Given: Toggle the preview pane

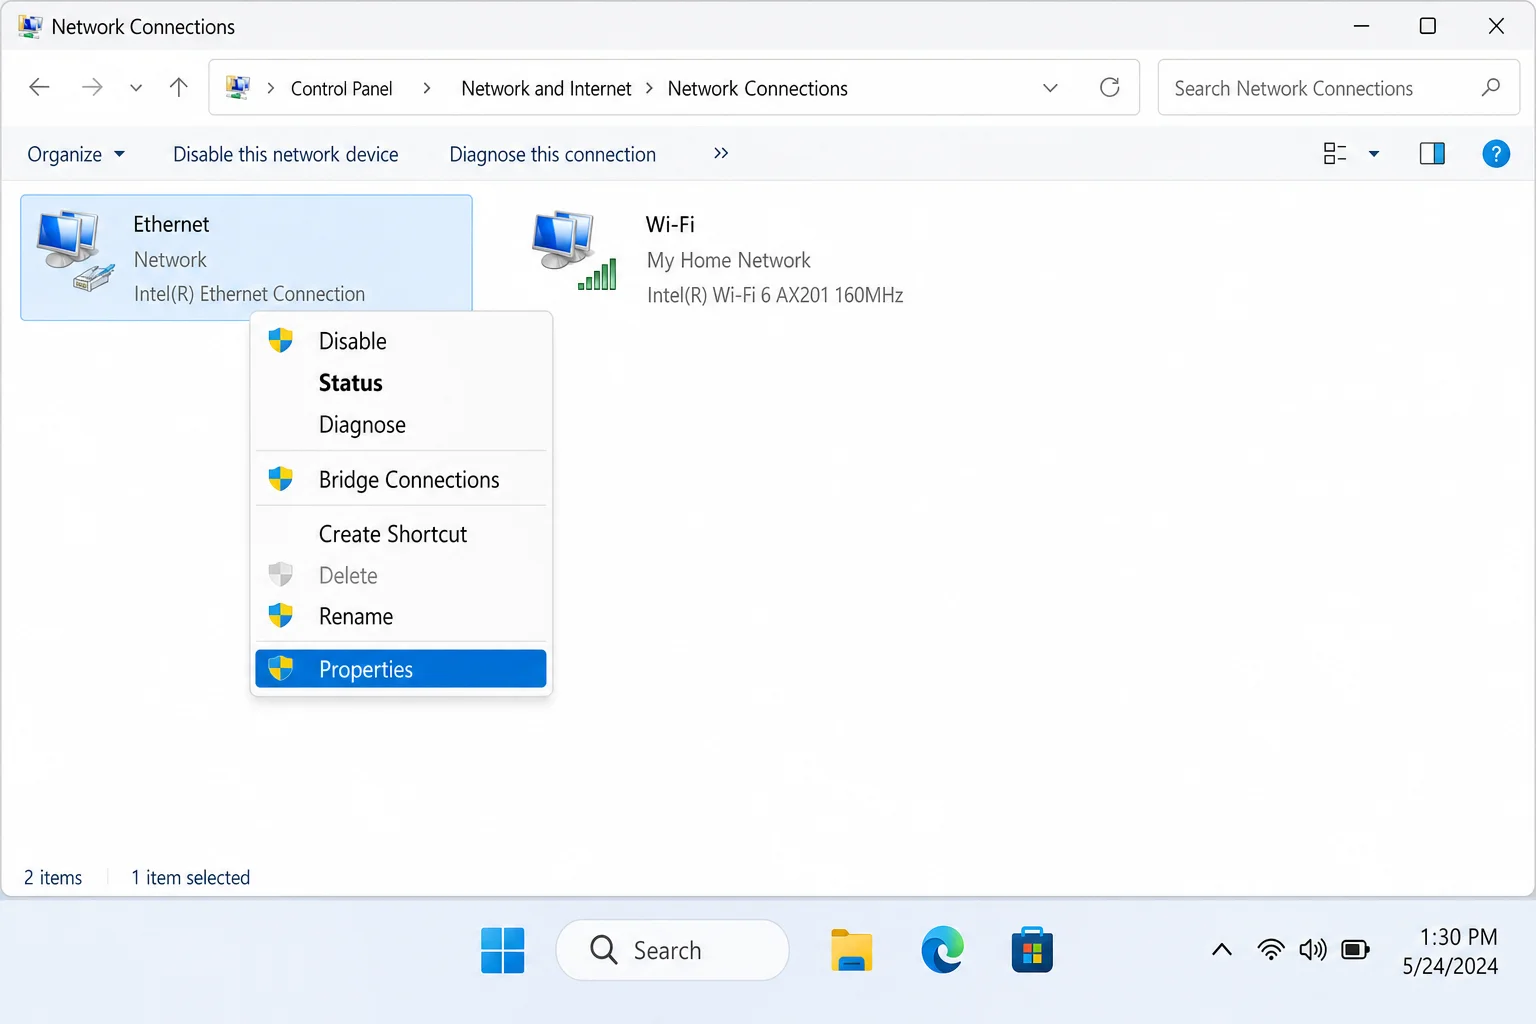Looking at the screenshot, I should 1432,153.
